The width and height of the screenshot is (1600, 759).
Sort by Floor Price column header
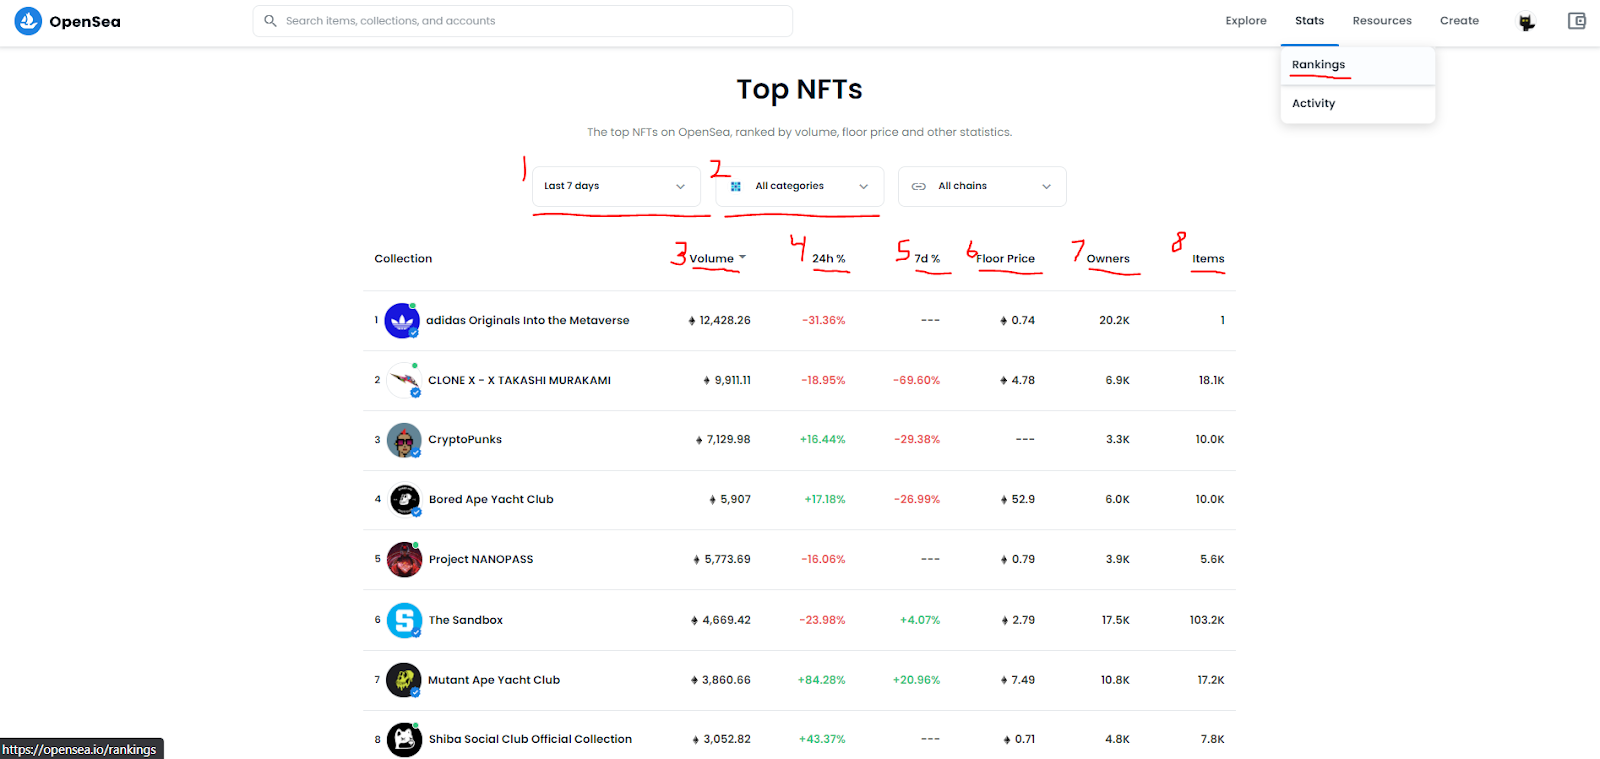[1005, 259]
